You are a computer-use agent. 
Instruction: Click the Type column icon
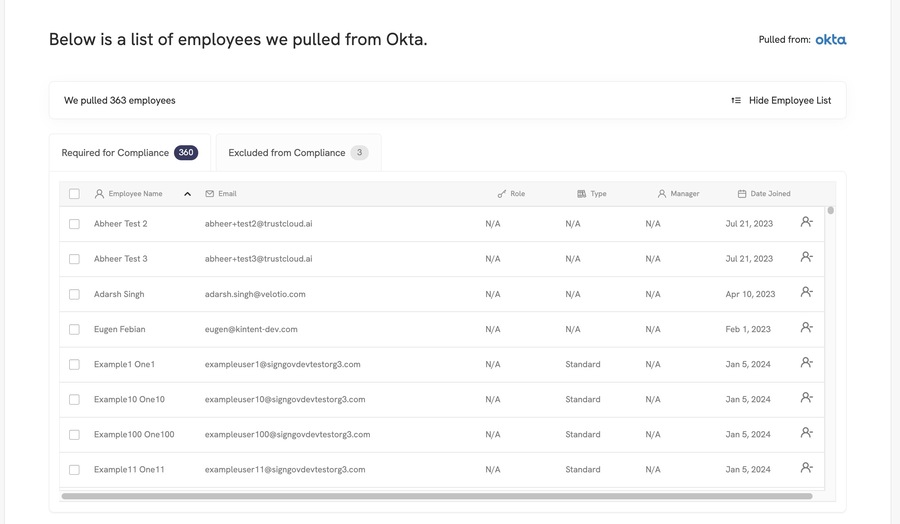pos(581,194)
